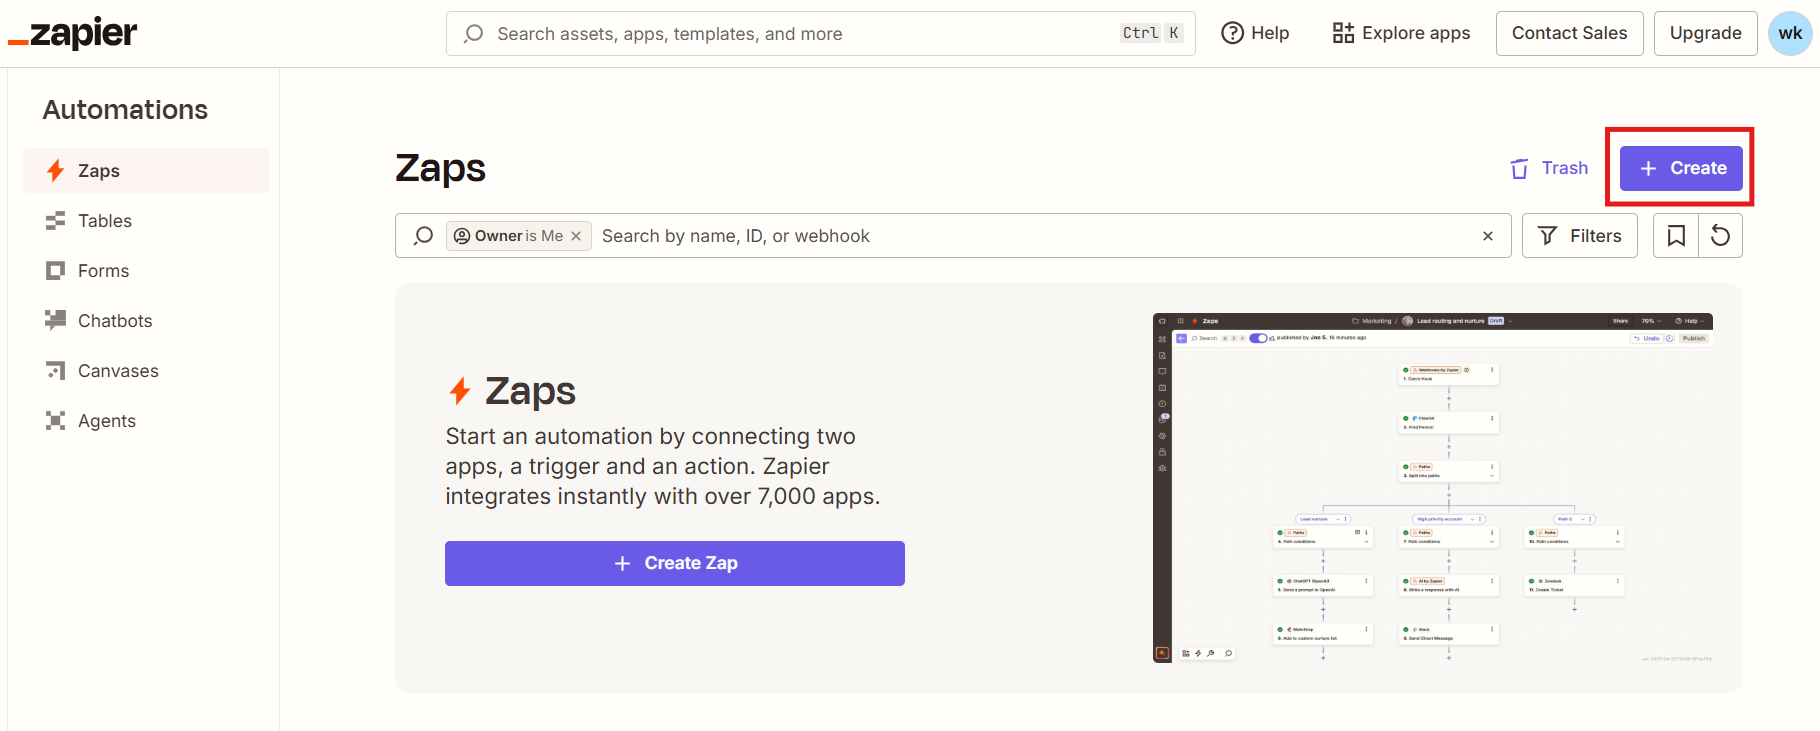Clear the Zaps search with the X icon
This screenshot has width=1820, height=731.
pyautogui.click(x=1488, y=236)
